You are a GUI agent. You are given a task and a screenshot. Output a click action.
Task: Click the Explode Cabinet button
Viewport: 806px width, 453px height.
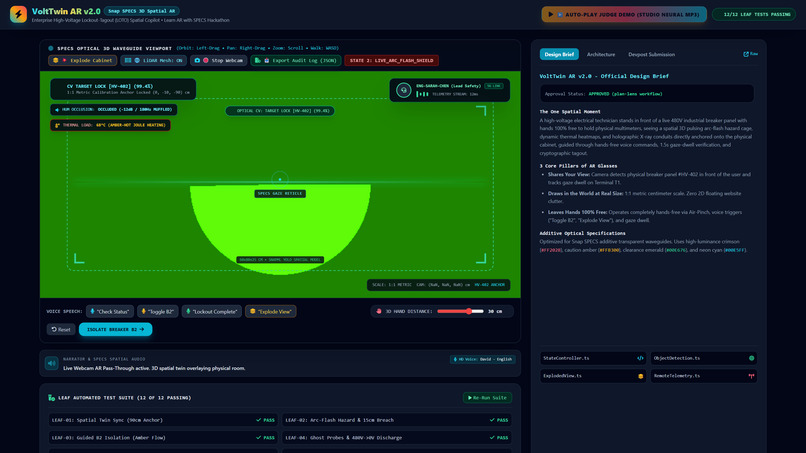pos(82,60)
